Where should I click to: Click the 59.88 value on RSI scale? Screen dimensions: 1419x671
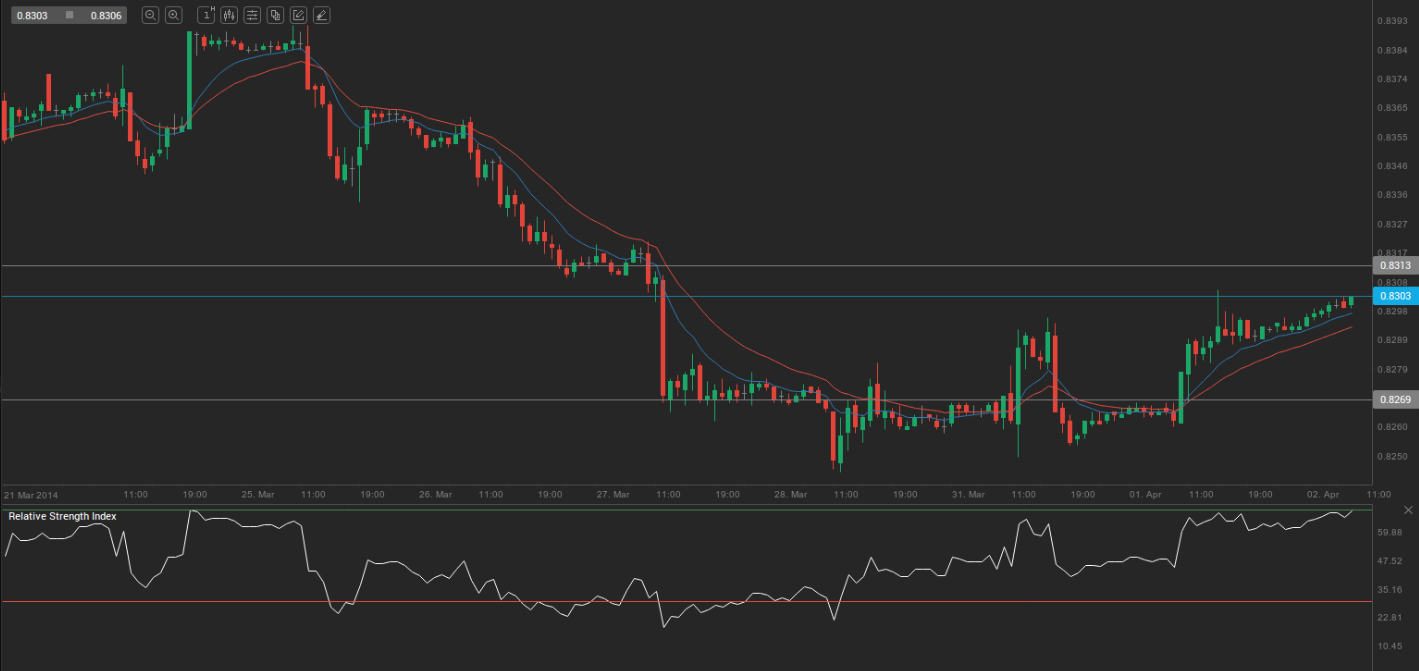[1391, 532]
